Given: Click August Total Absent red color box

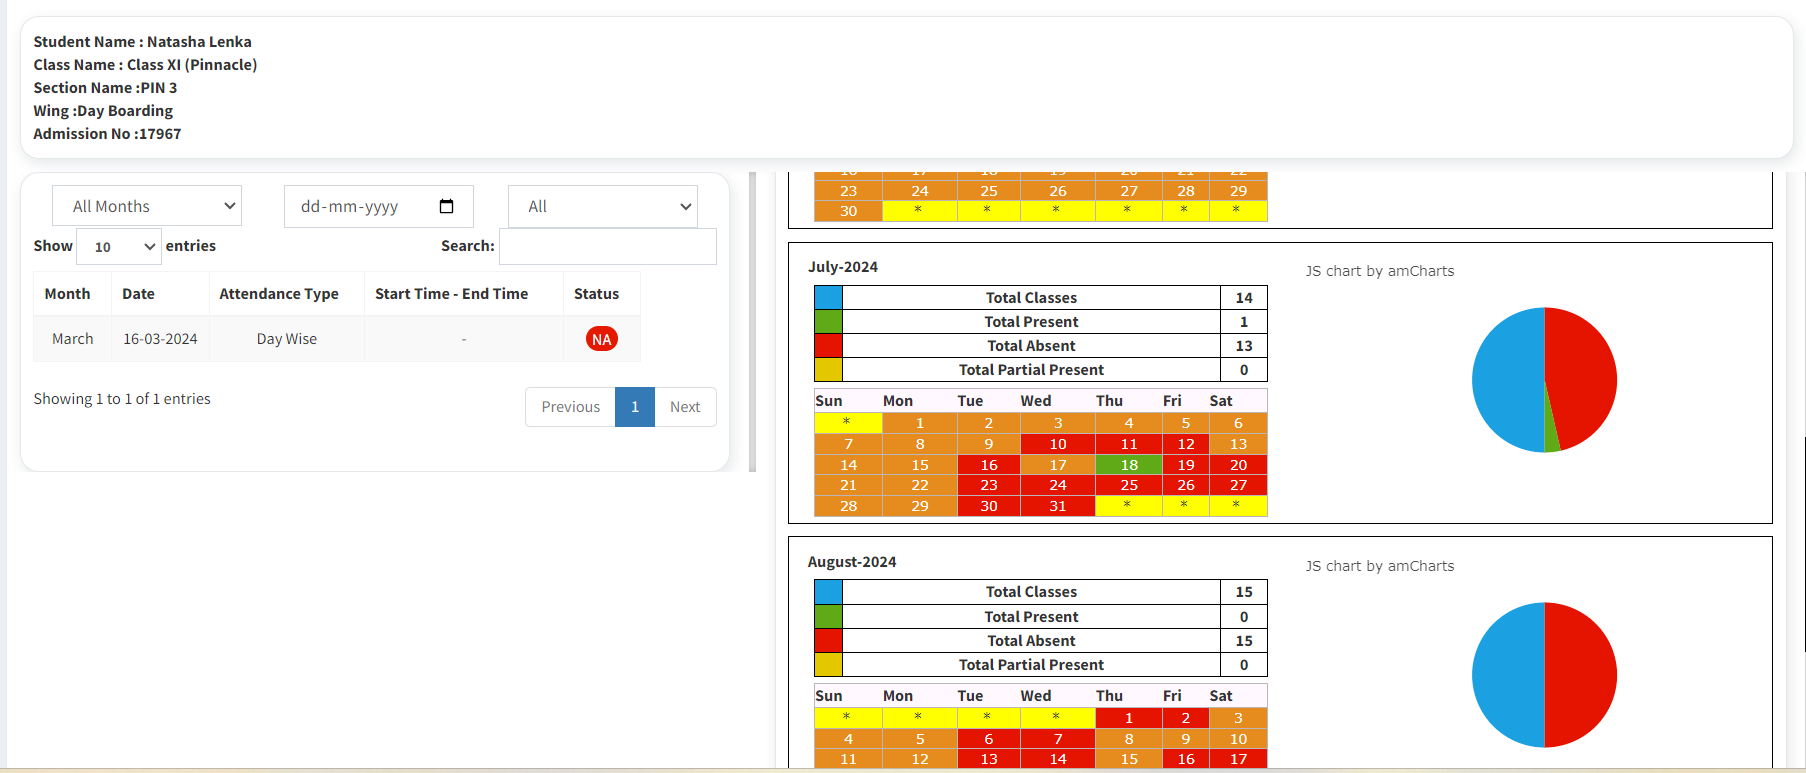Looking at the screenshot, I should pyautogui.click(x=828, y=640).
